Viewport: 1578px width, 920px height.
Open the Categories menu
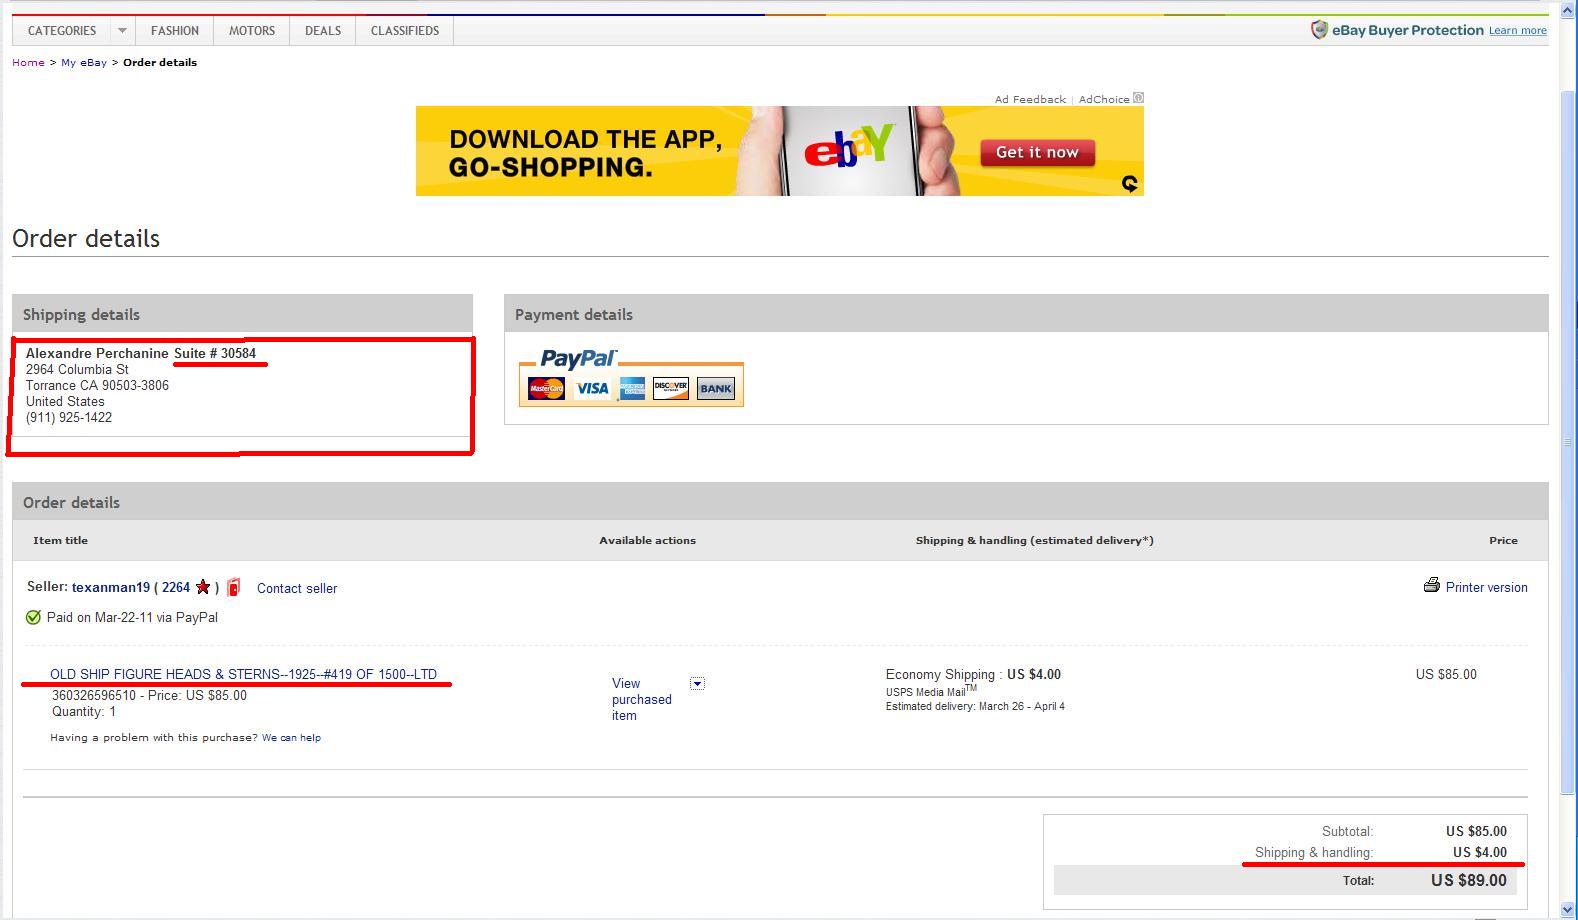62,31
